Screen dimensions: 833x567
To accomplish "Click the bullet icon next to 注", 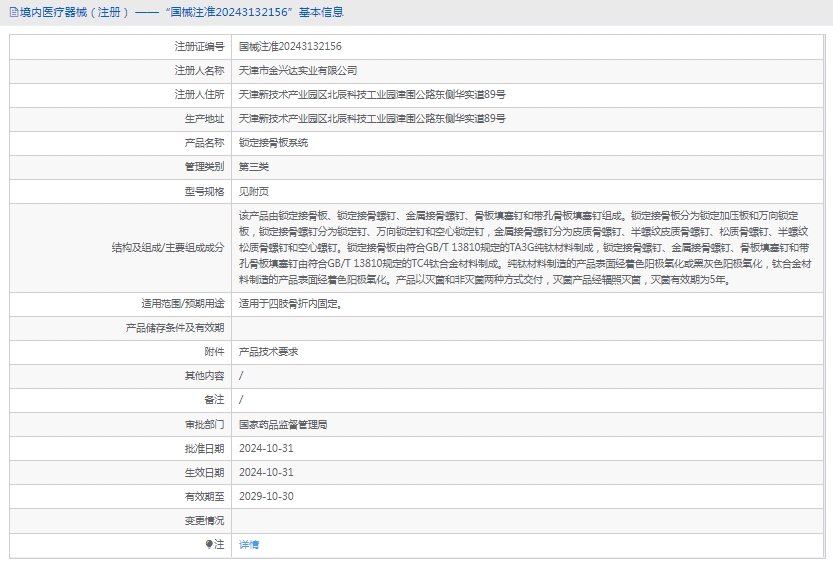I will point(209,545).
